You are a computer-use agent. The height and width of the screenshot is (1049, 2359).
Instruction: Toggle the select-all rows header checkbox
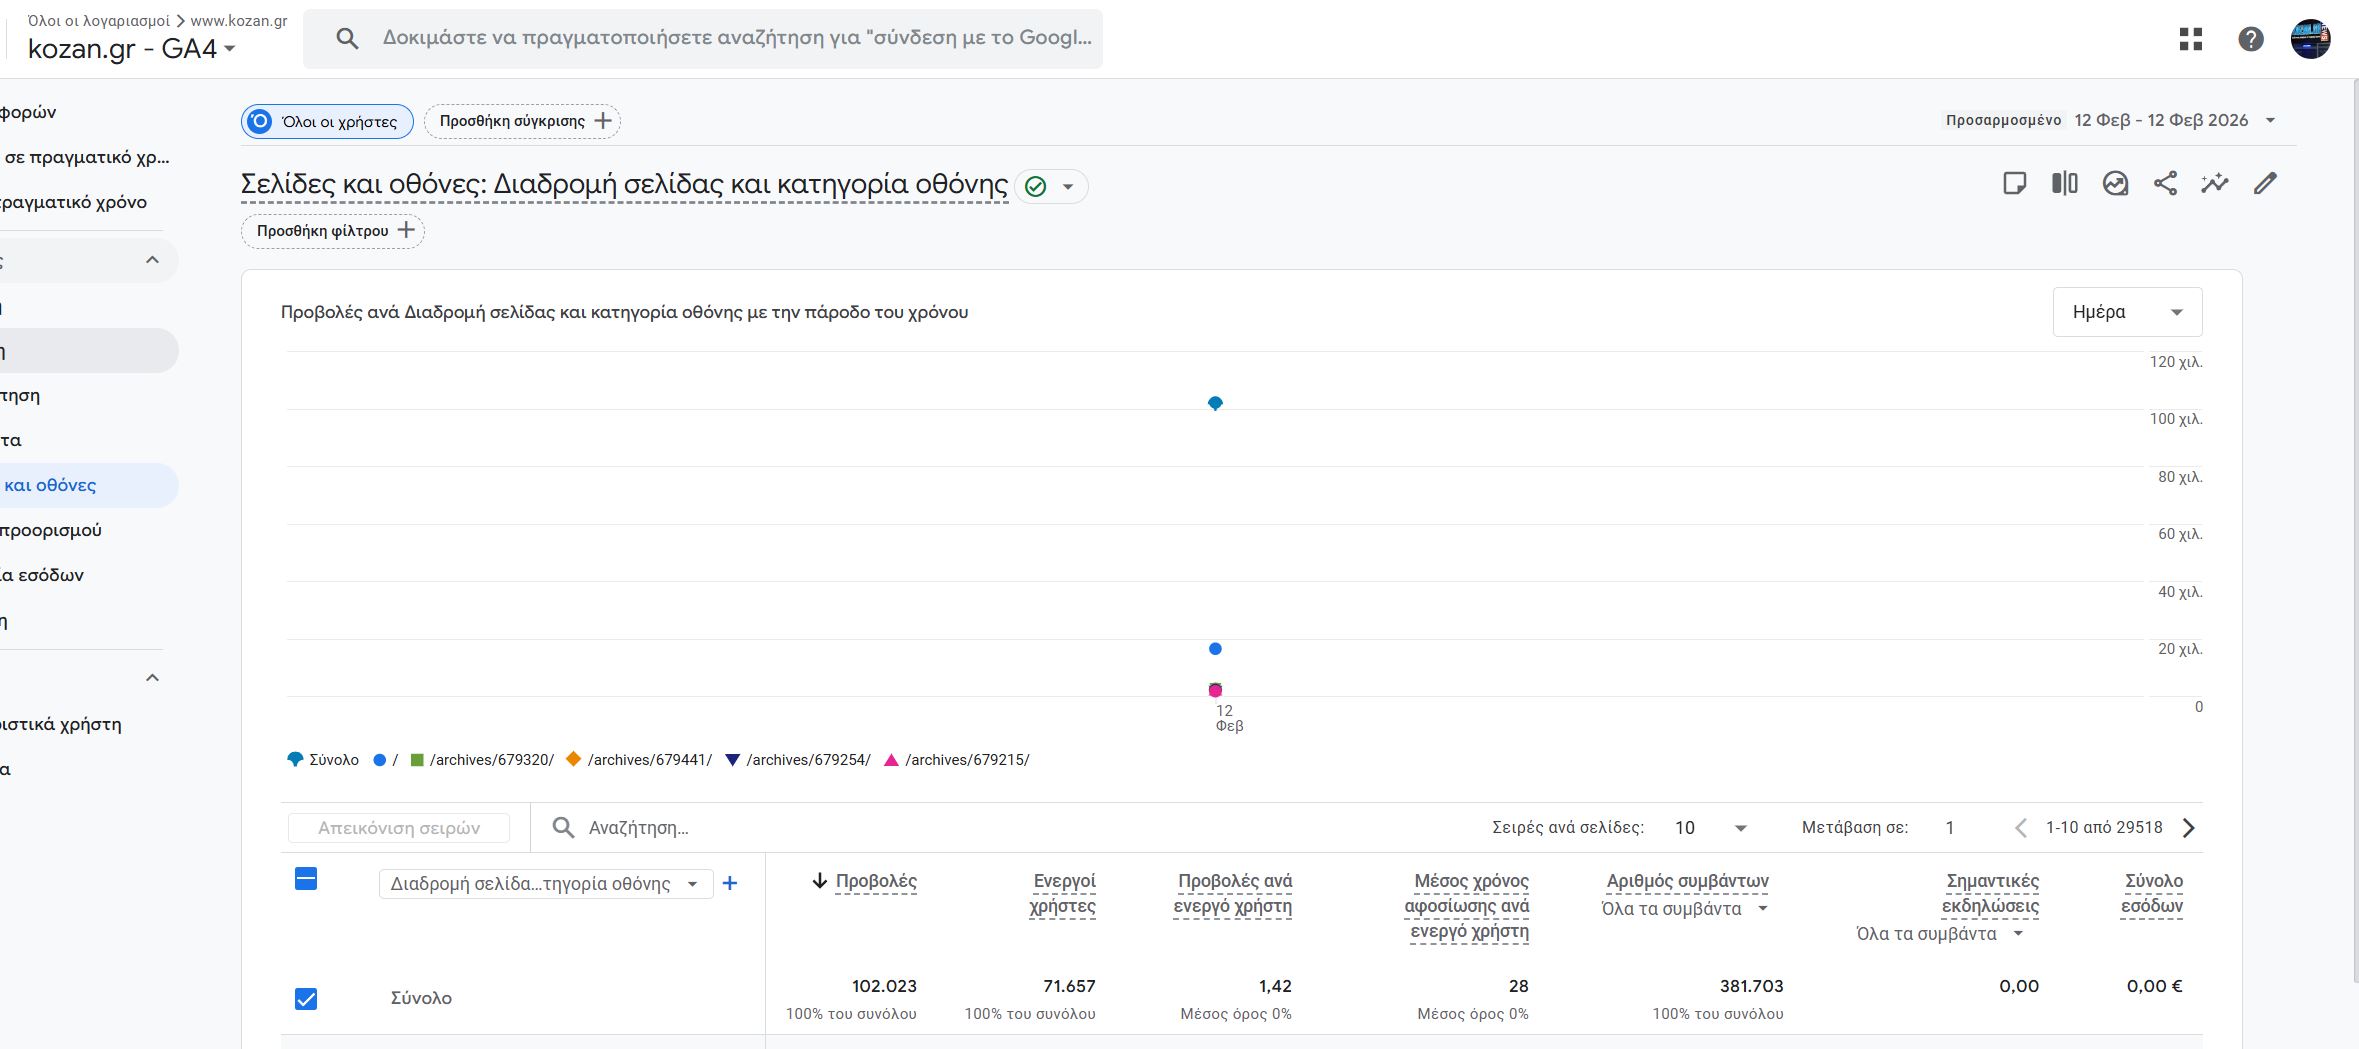[306, 880]
